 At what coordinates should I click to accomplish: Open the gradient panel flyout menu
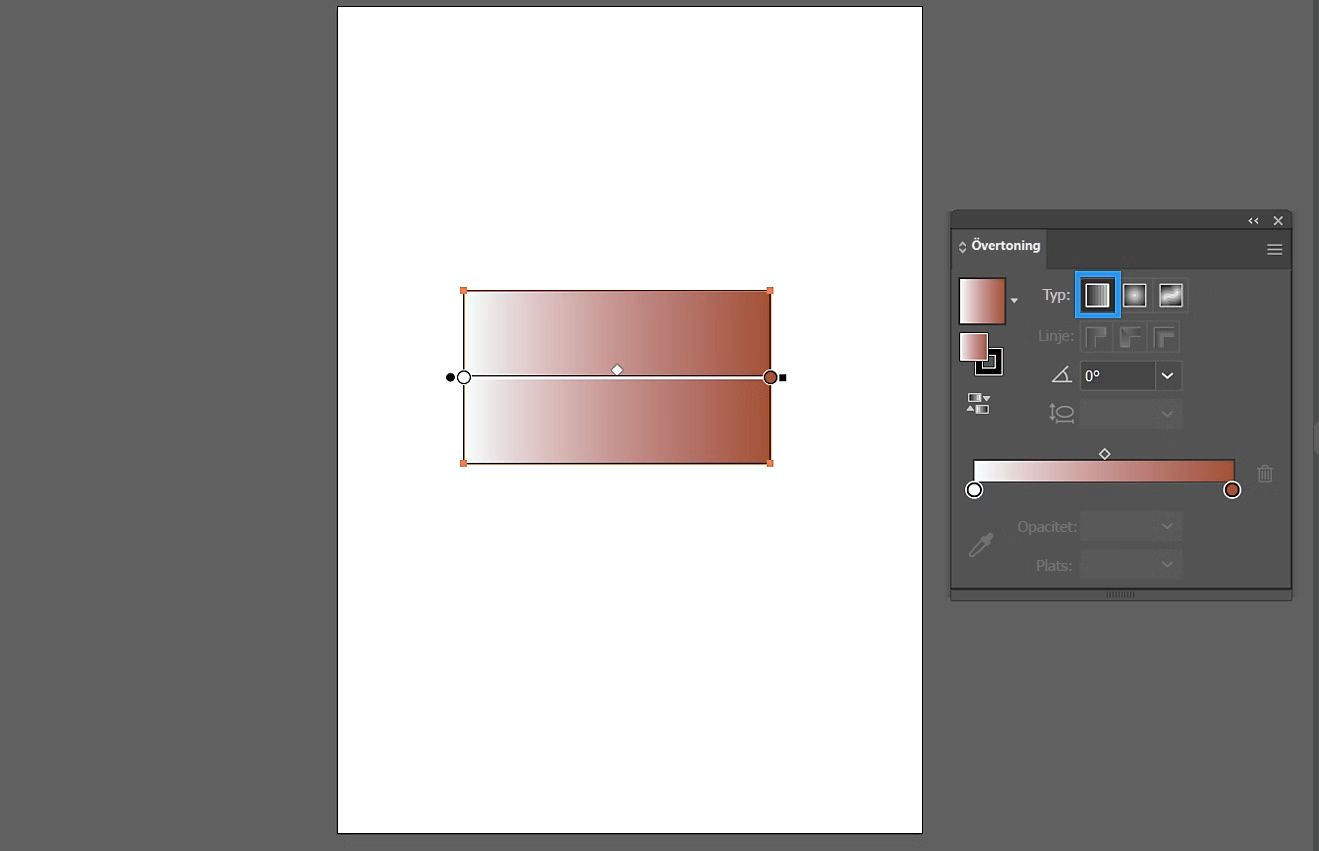tap(1274, 249)
